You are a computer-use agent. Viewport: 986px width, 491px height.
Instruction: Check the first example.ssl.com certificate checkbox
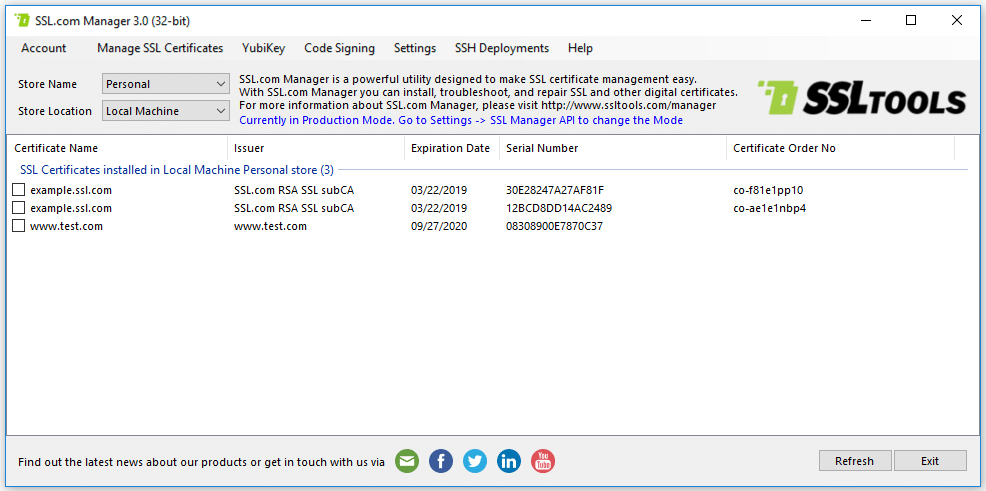pos(18,190)
